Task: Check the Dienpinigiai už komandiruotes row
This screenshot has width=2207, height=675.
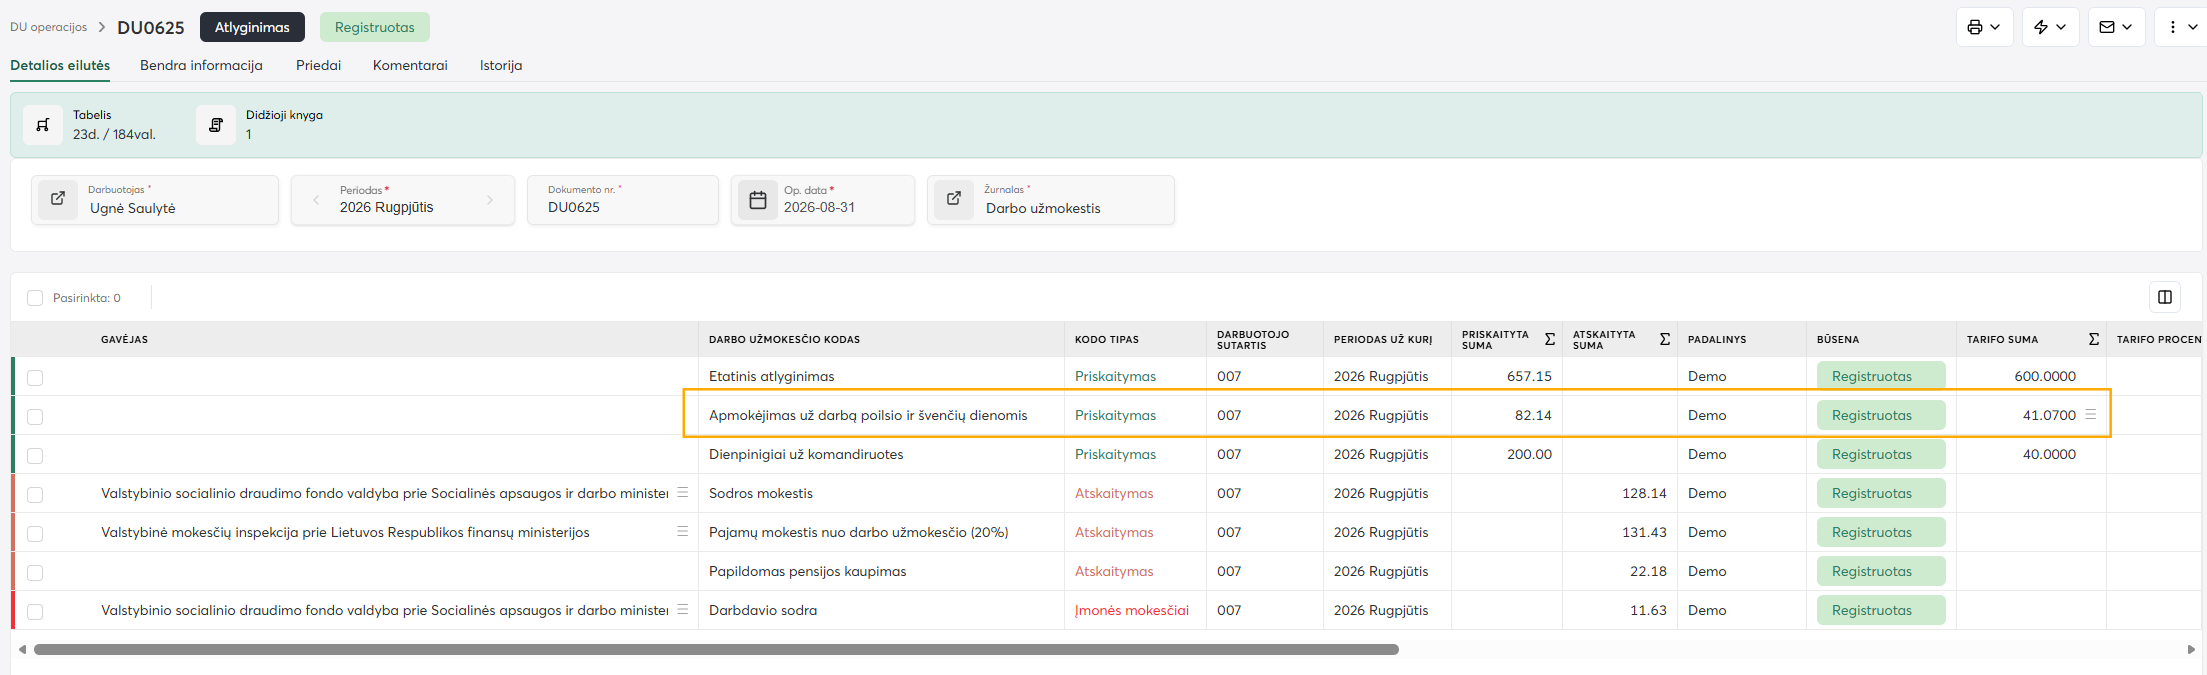Action: click(x=35, y=455)
